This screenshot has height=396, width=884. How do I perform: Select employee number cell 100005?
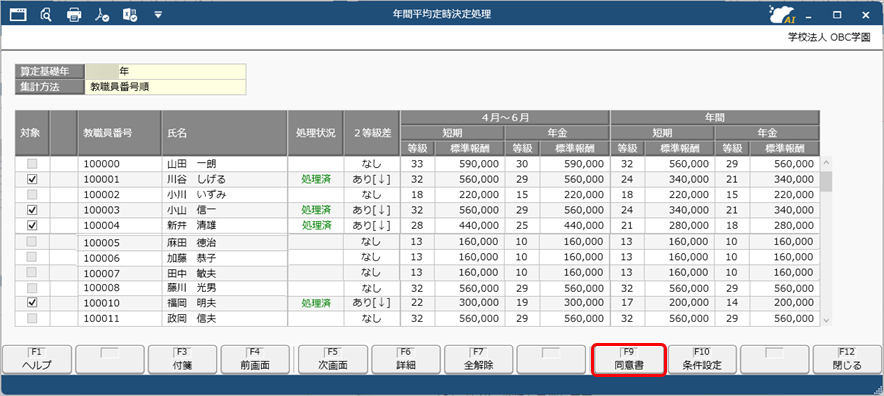pos(120,243)
